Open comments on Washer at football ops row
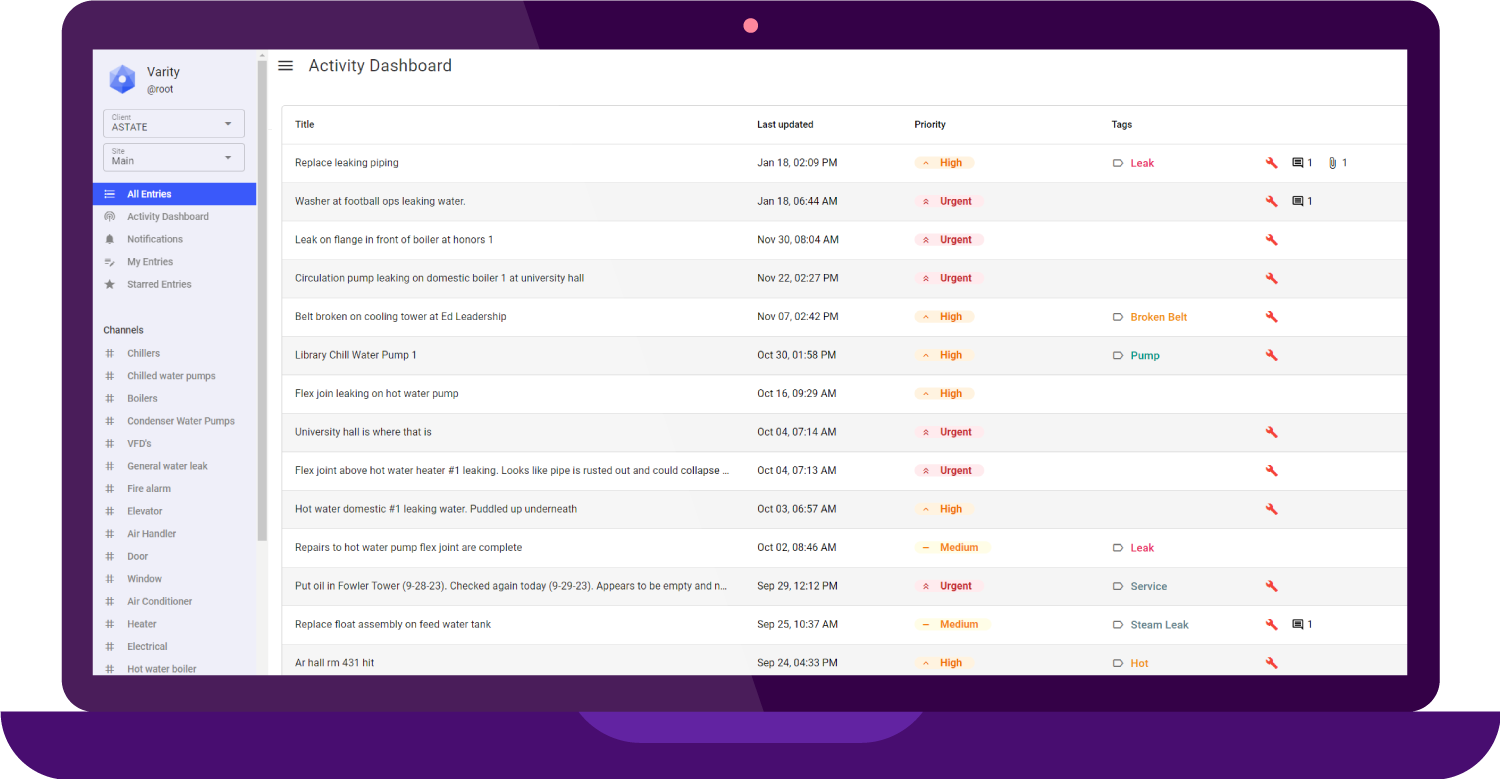The height and width of the screenshot is (779, 1500). click(1298, 201)
